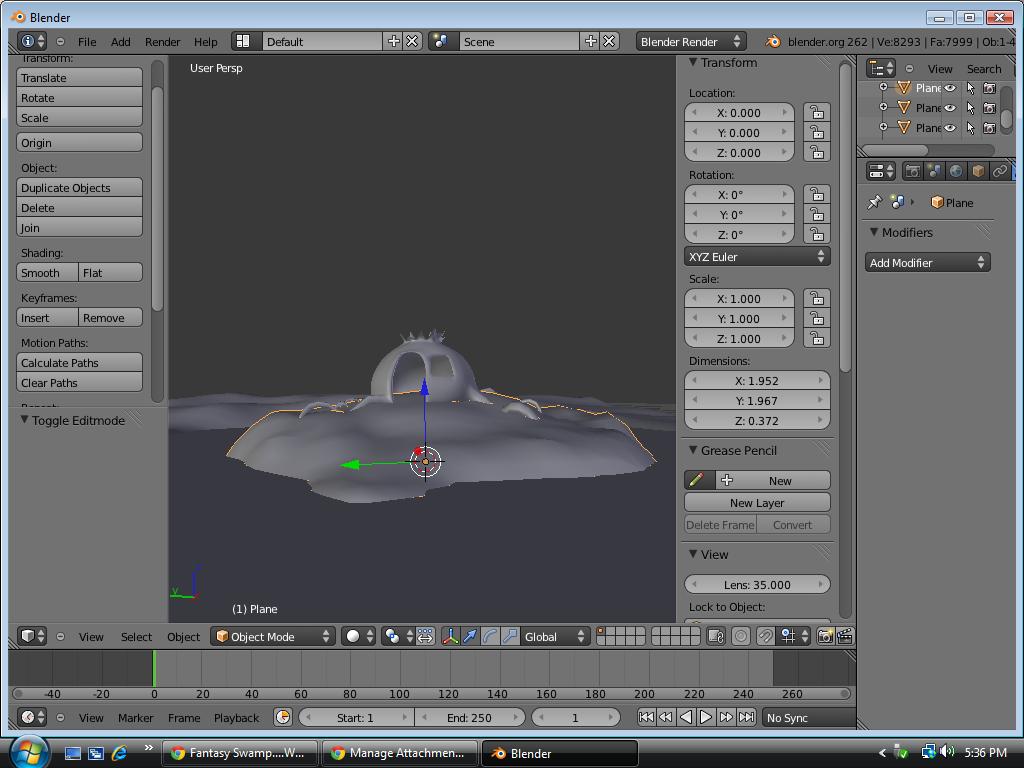Open the info editor type selector
Image resolution: width=1024 pixels, height=768 pixels.
(31, 41)
